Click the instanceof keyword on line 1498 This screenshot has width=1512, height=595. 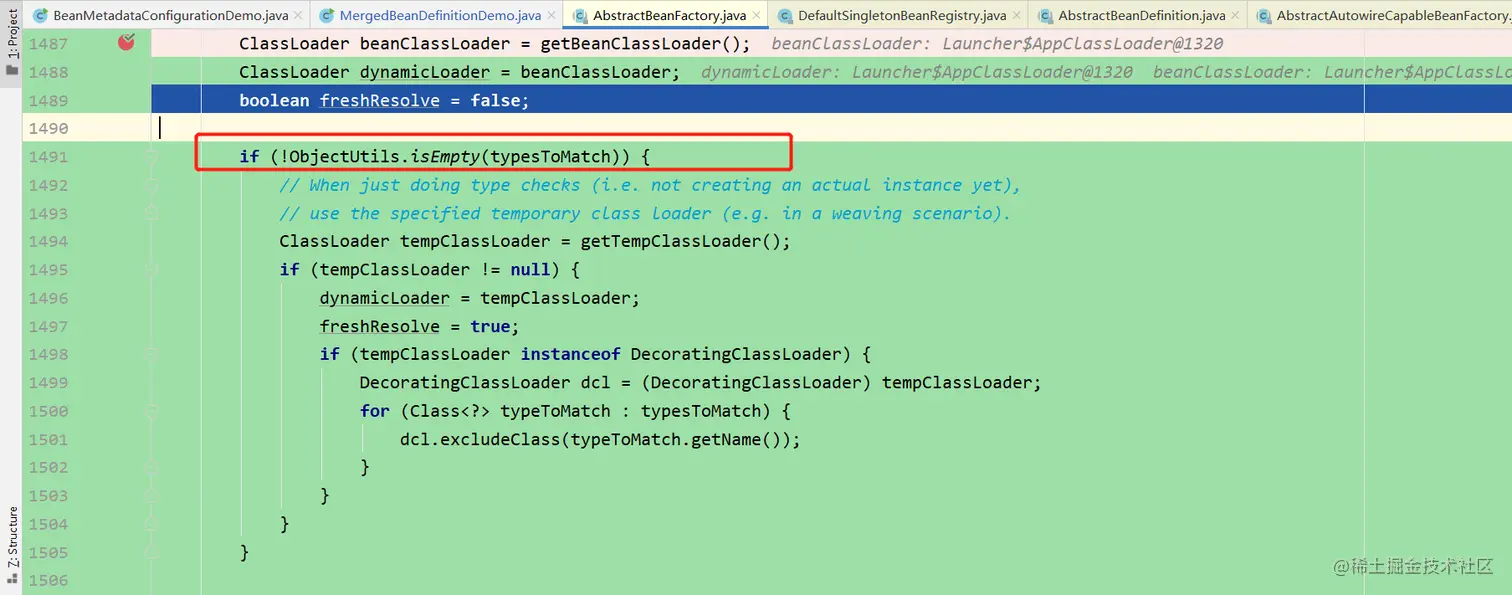tap(570, 354)
